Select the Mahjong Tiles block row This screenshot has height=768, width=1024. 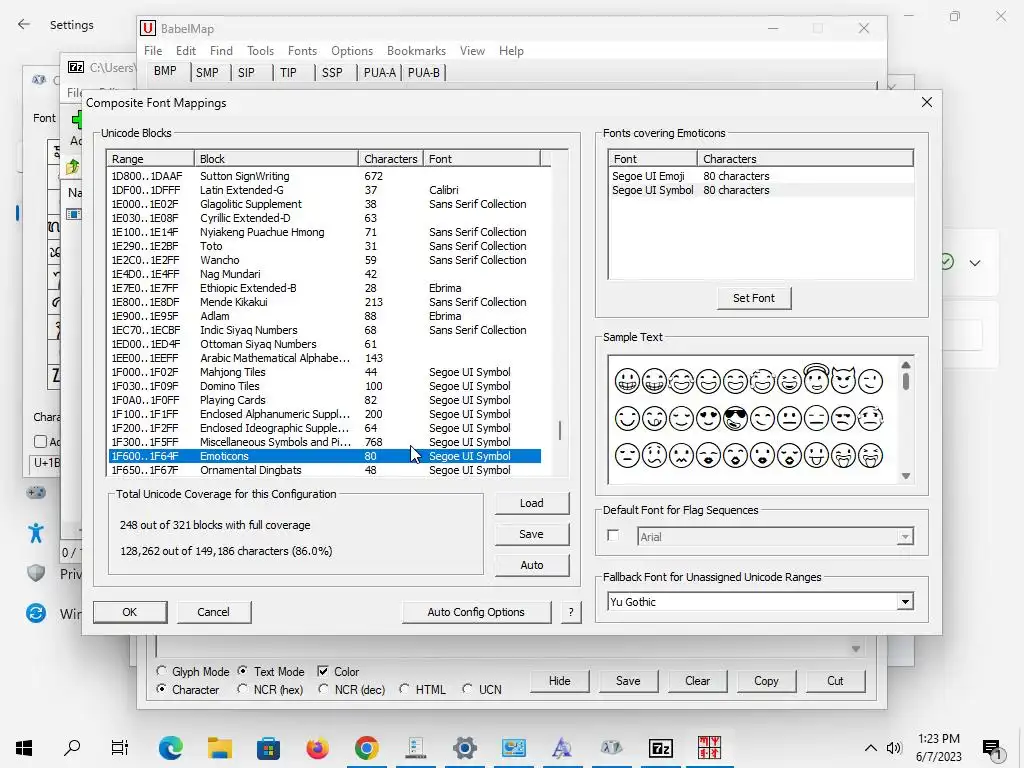coord(325,372)
